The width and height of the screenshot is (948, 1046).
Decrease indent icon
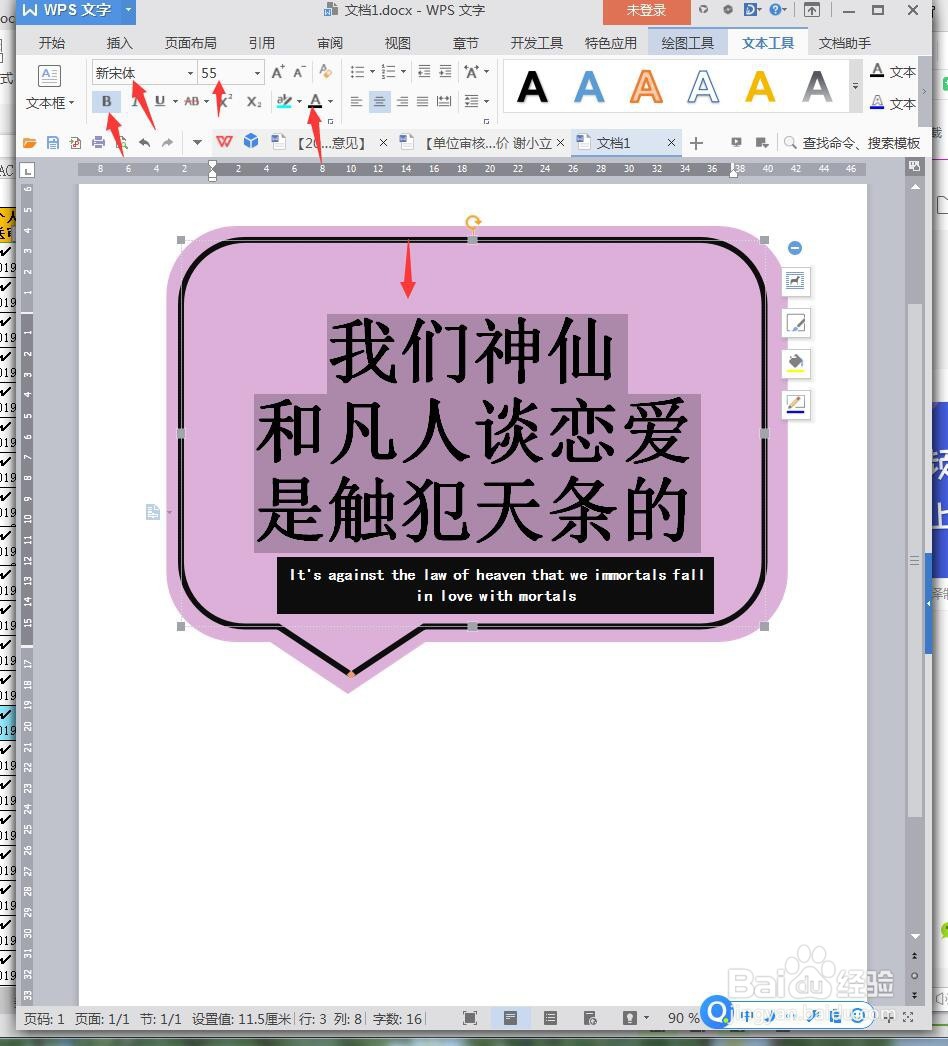(424, 71)
